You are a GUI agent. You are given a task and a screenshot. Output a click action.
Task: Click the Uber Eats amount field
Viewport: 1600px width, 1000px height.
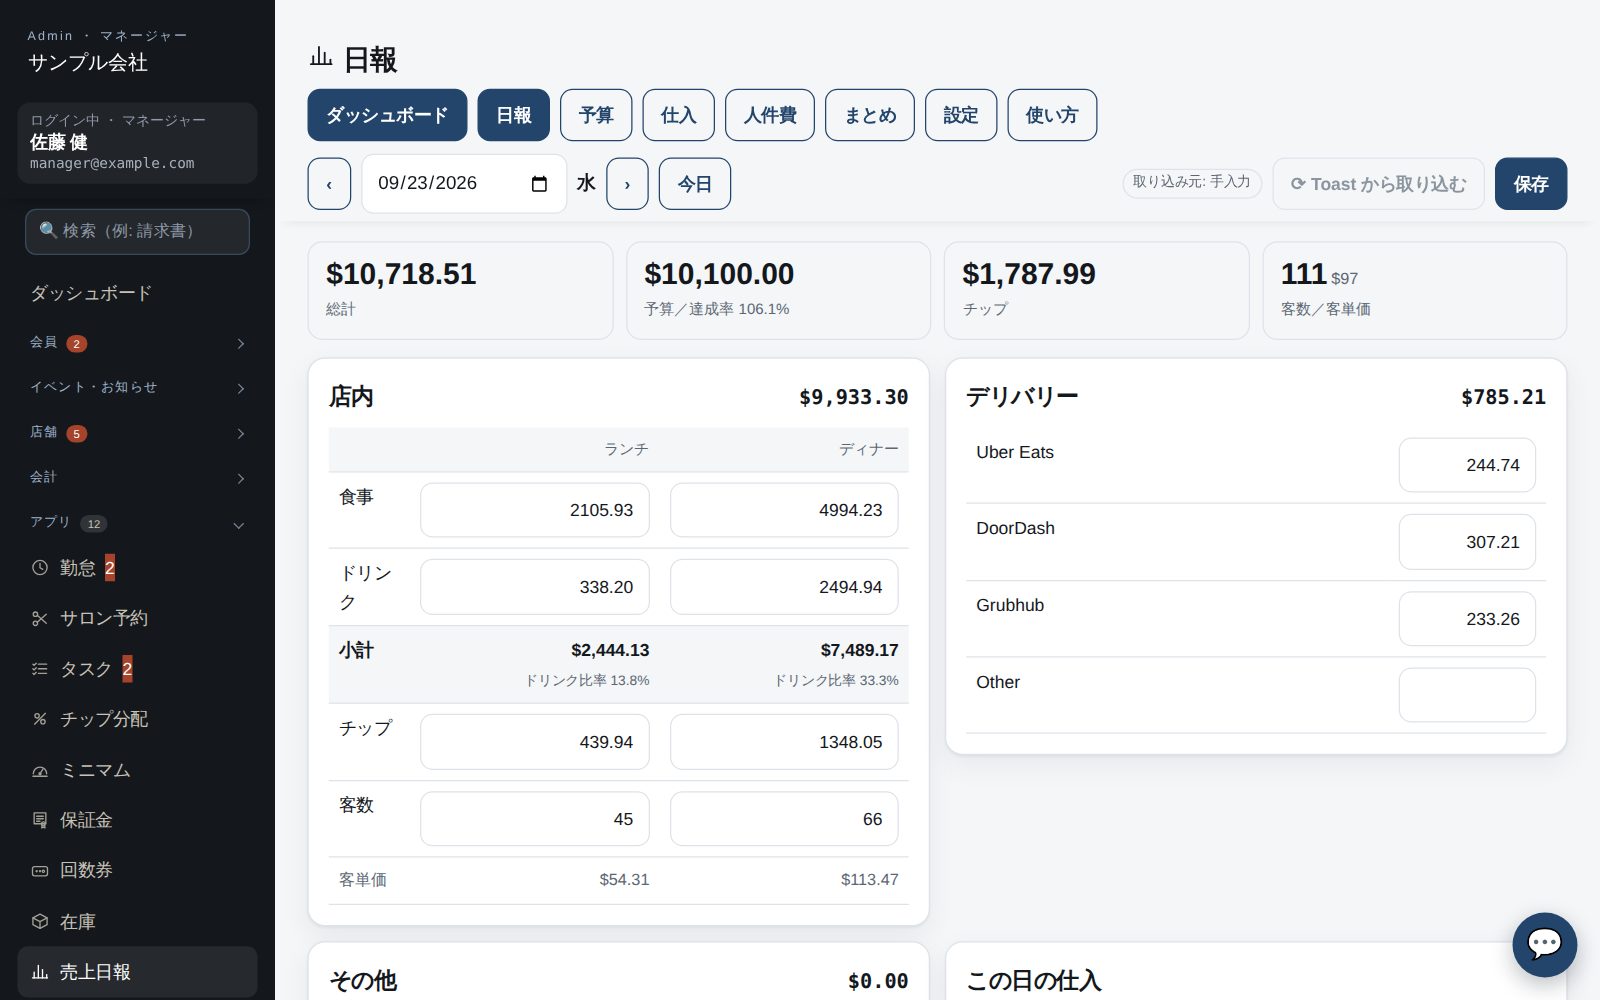point(1467,465)
